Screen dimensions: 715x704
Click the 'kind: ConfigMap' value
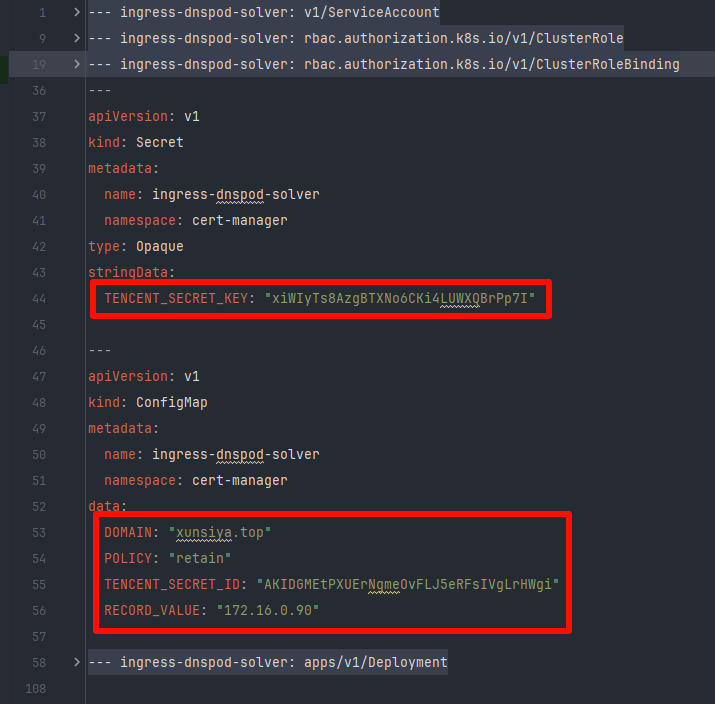coord(171,403)
